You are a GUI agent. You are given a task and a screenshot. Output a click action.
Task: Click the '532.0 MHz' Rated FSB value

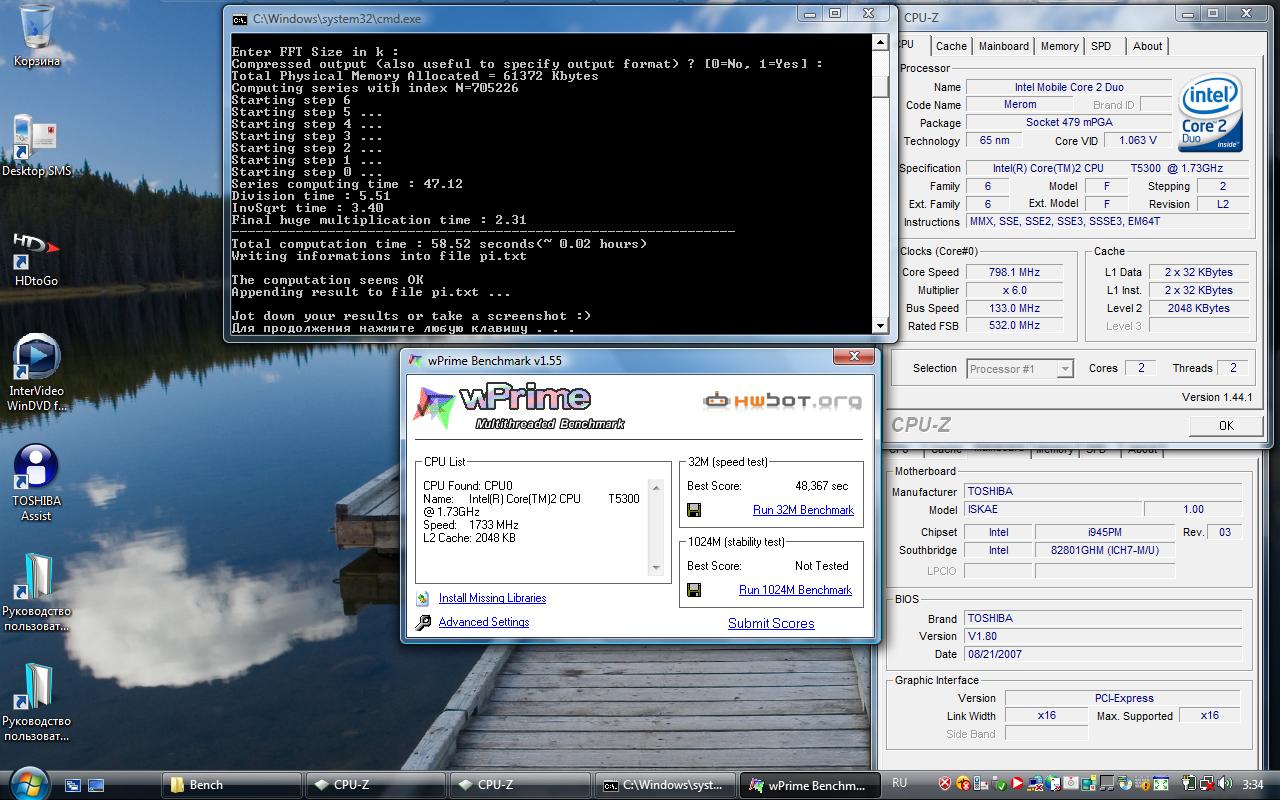point(1013,326)
